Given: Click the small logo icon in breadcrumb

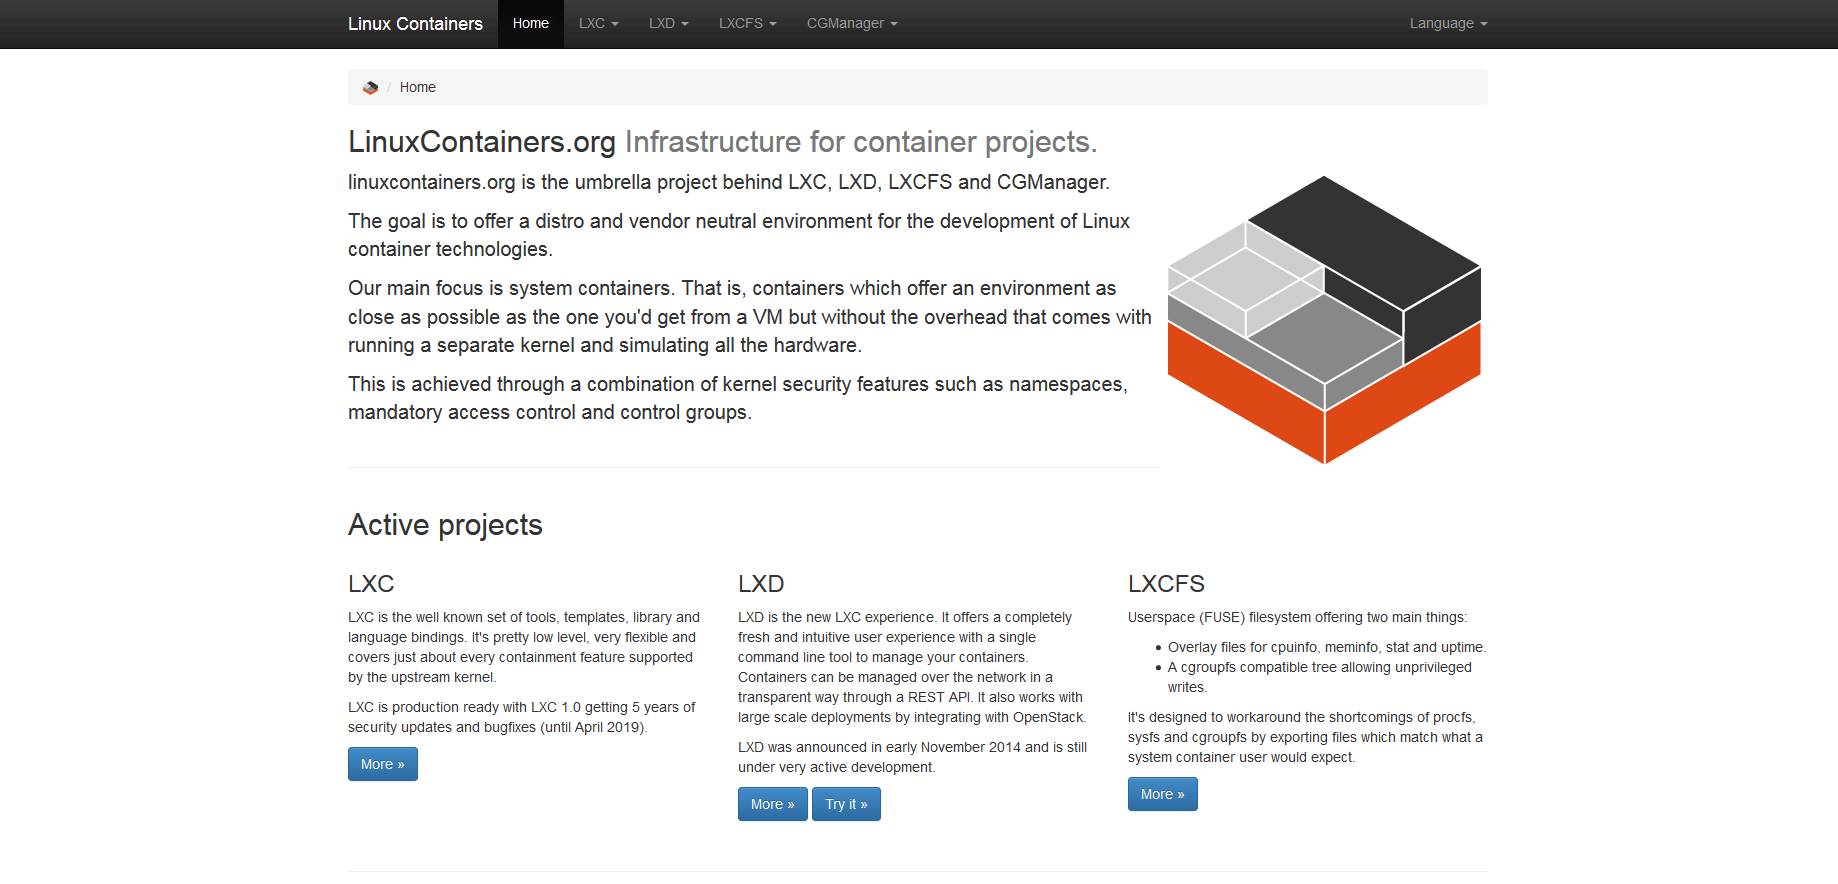Looking at the screenshot, I should [370, 88].
